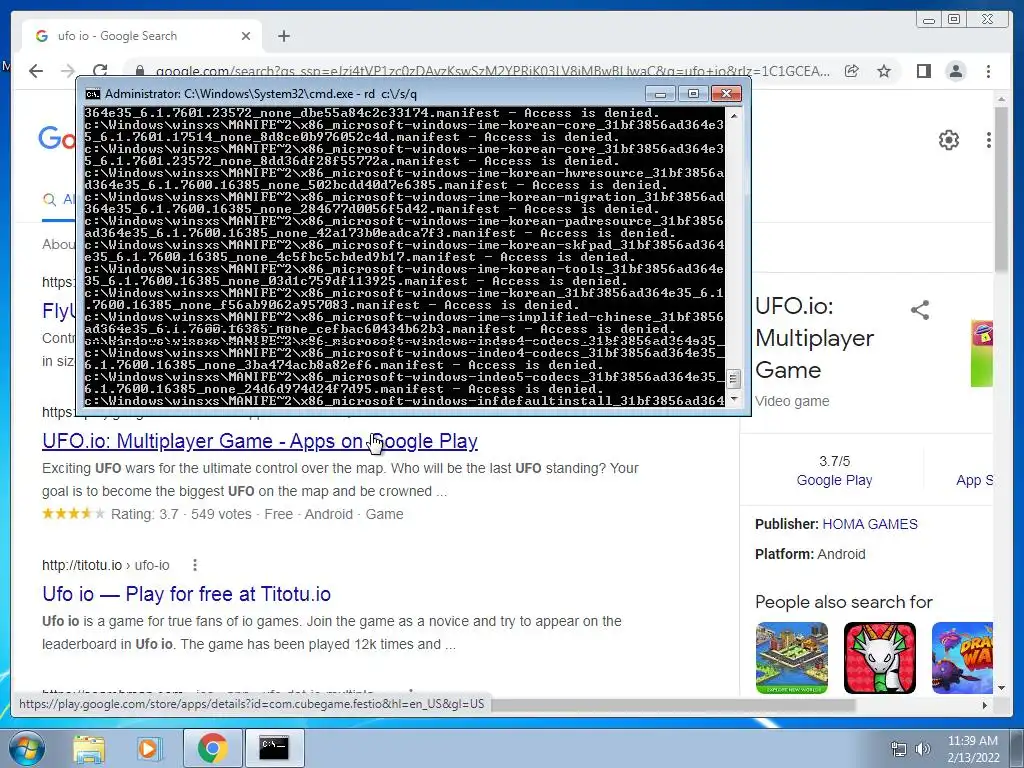Click the address bar URL
Screen dimensions: 1024x768
pyautogui.click(x=493, y=71)
